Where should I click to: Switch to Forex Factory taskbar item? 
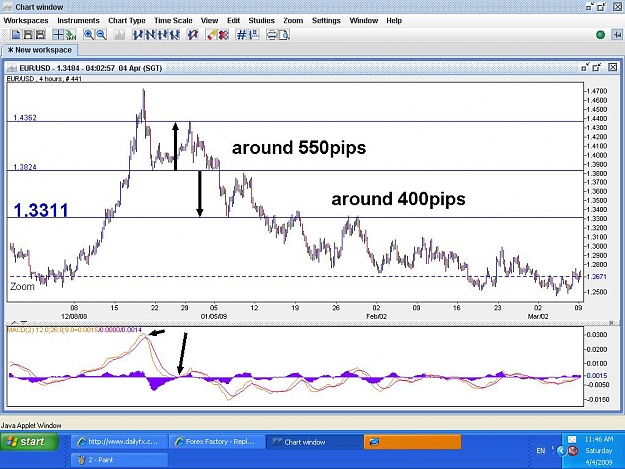pos(217,442)
